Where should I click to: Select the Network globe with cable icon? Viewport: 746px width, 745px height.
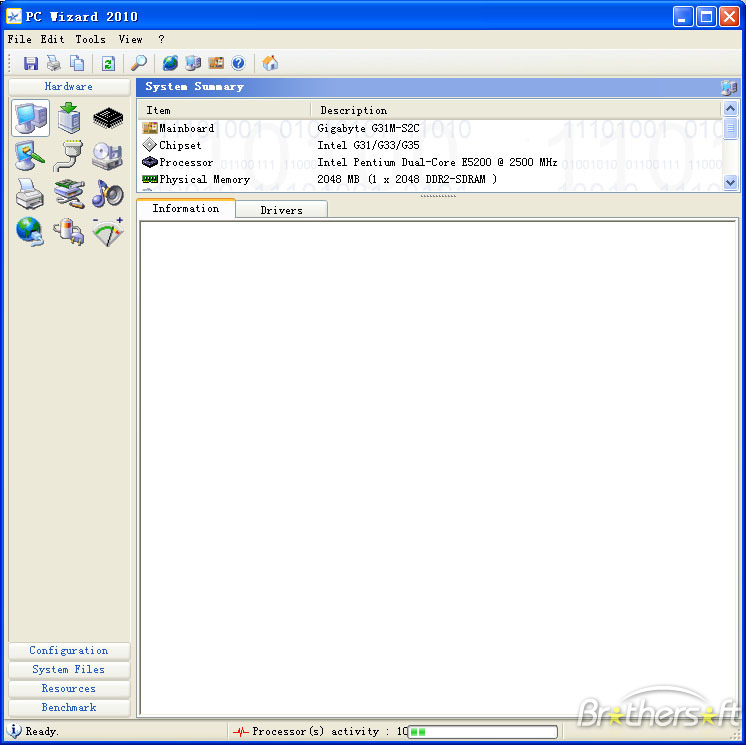click(x=30, y=232)
